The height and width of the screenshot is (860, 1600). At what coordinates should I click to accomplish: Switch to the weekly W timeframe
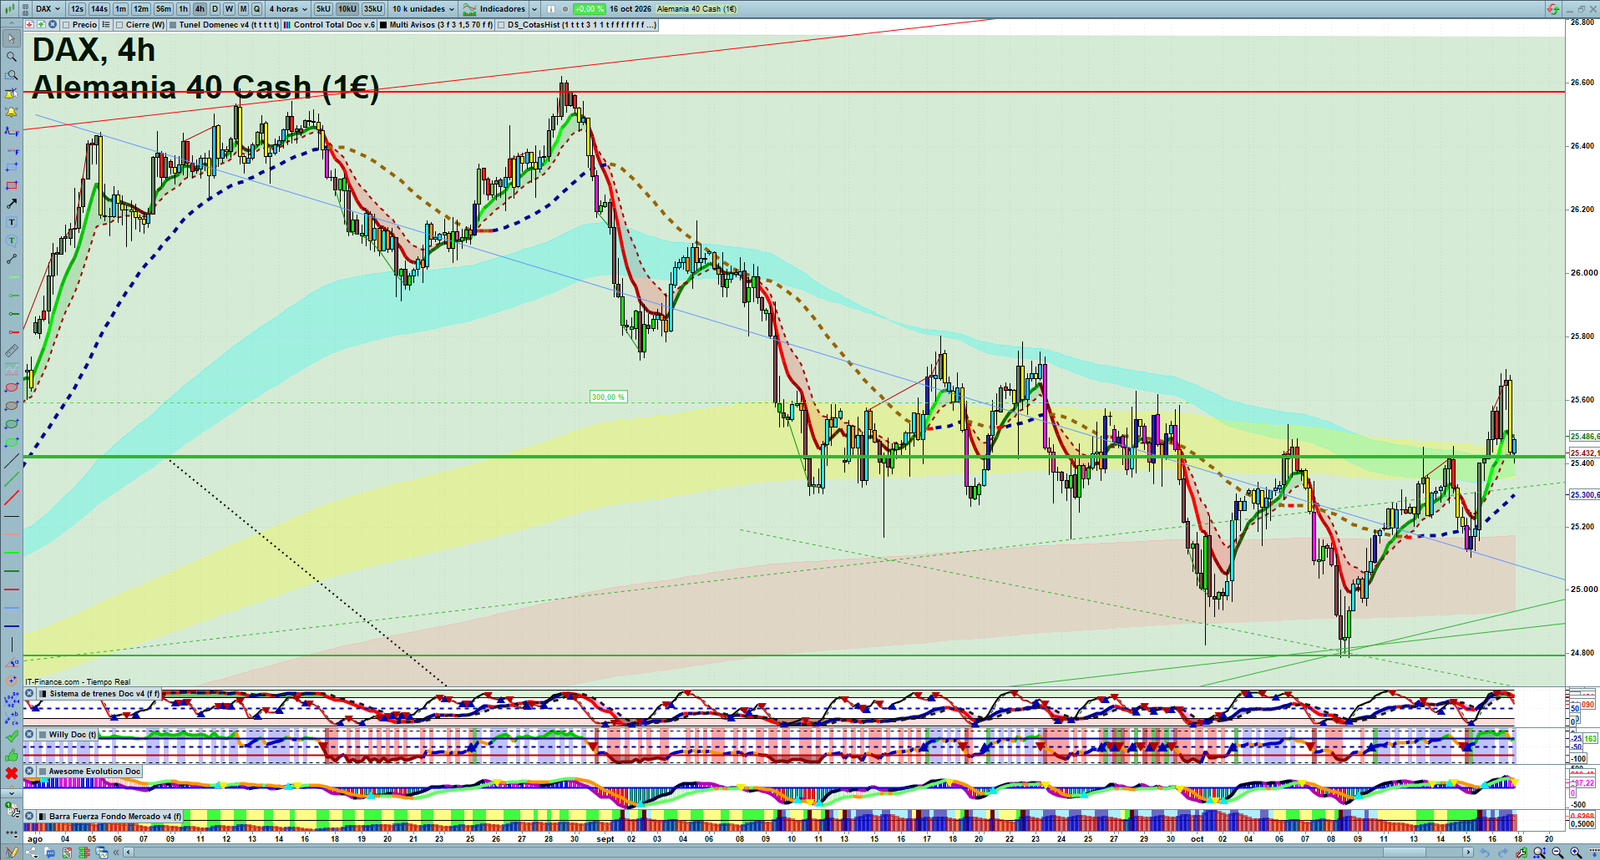tap(229, 9)
